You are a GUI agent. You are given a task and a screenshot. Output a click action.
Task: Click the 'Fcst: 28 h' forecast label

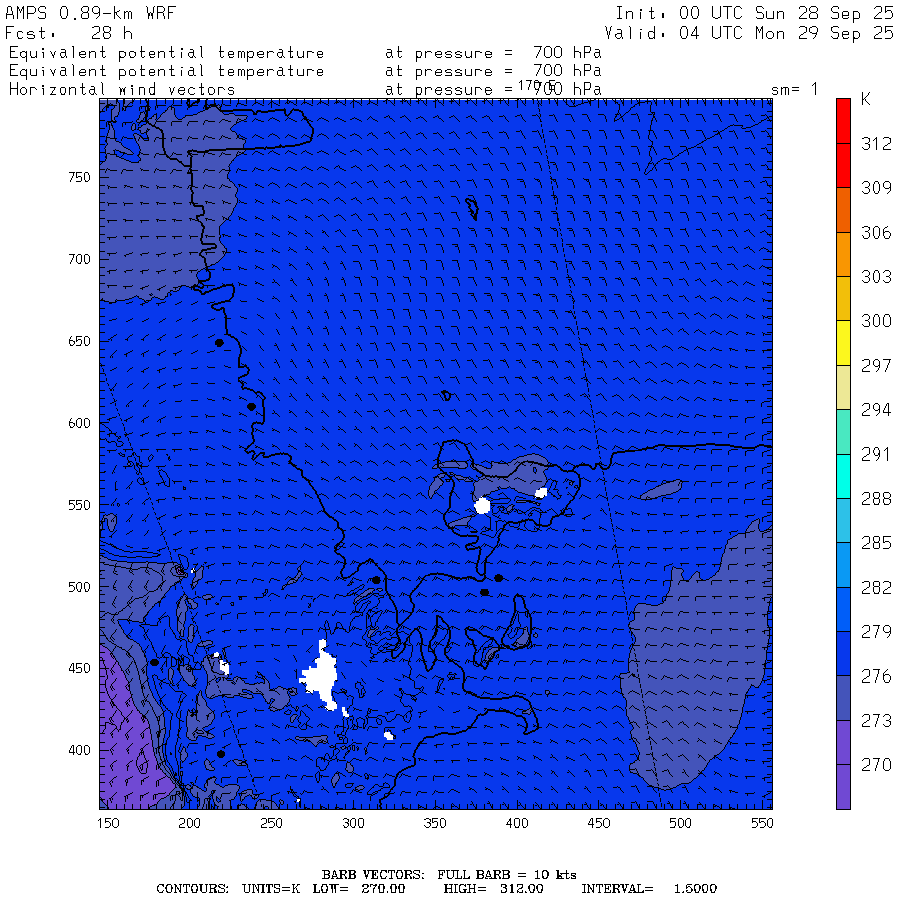click(69, 33)
